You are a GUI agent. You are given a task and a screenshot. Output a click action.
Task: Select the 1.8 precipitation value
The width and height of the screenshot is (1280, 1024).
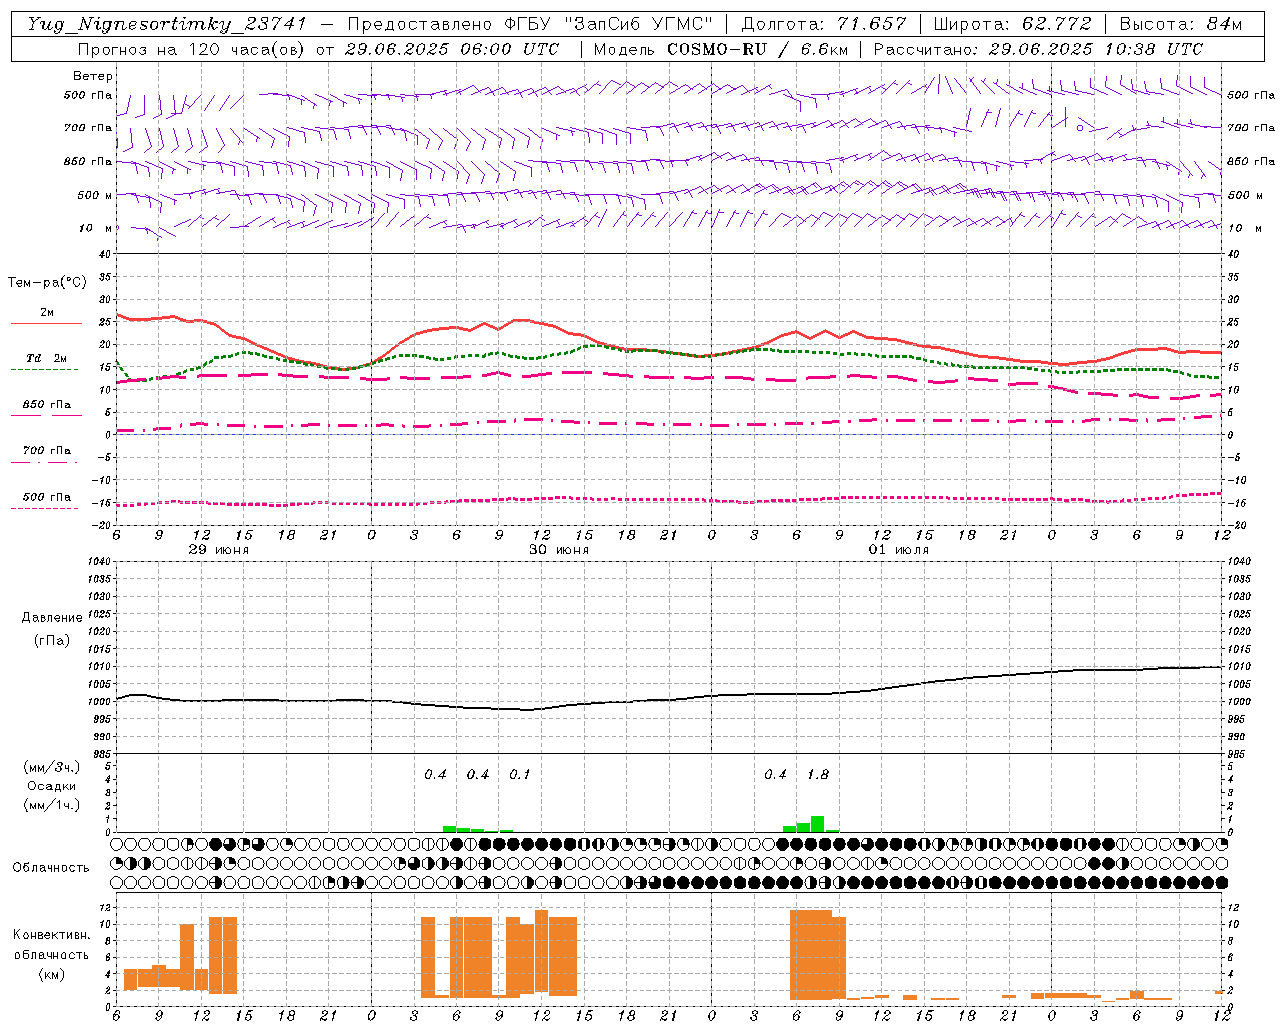point(817,774)
